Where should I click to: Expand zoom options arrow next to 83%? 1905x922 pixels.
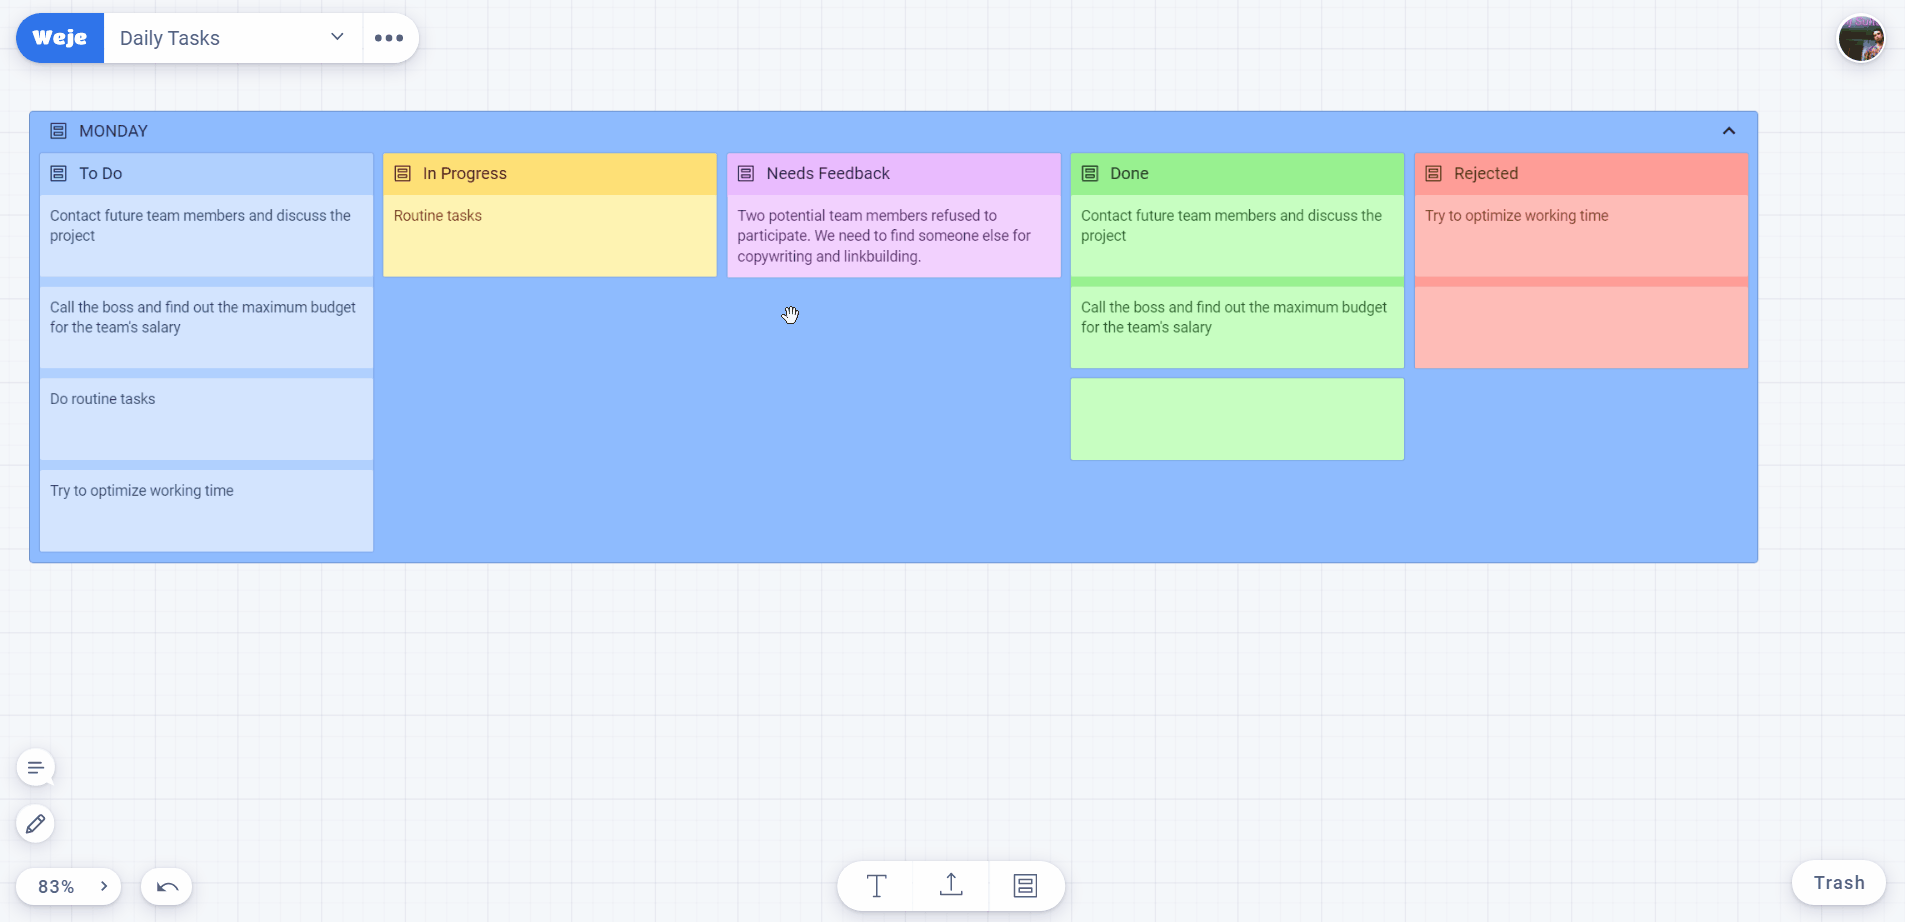(x=104, y=886)
